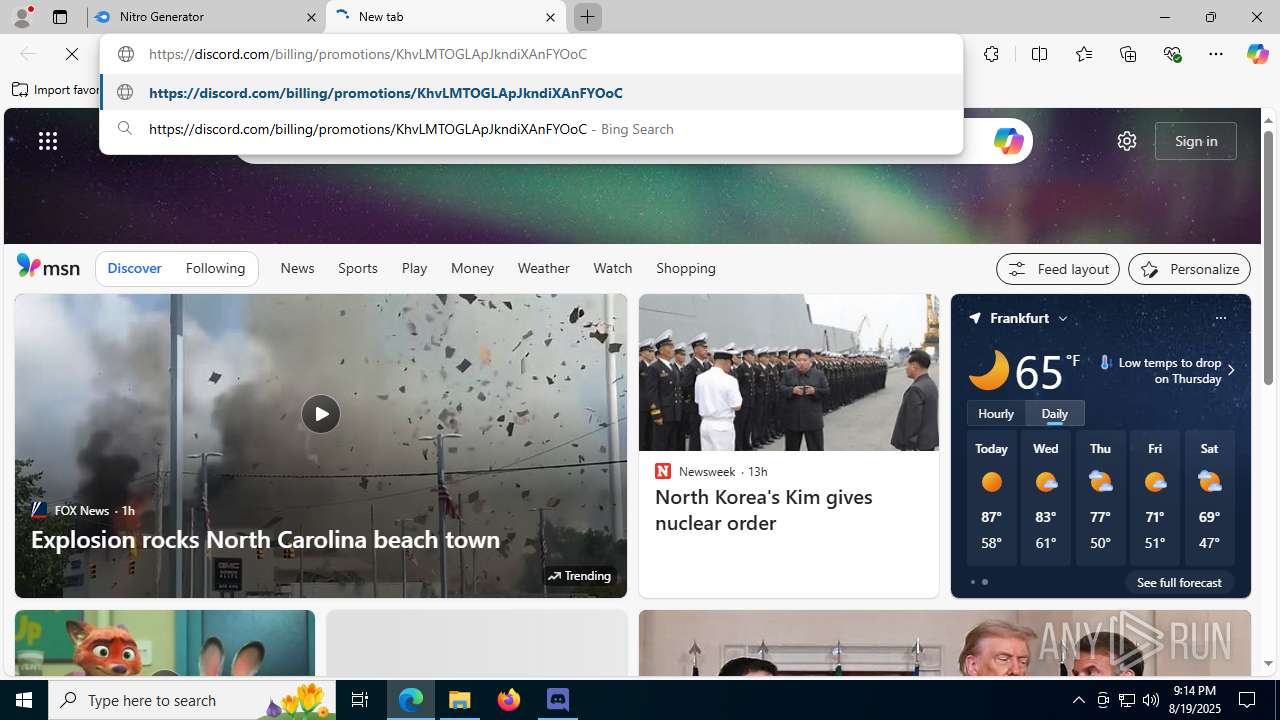Open the Play category
Image resolution: width=1280 pixels, height=720 pixels.
(x=414, y=268)
